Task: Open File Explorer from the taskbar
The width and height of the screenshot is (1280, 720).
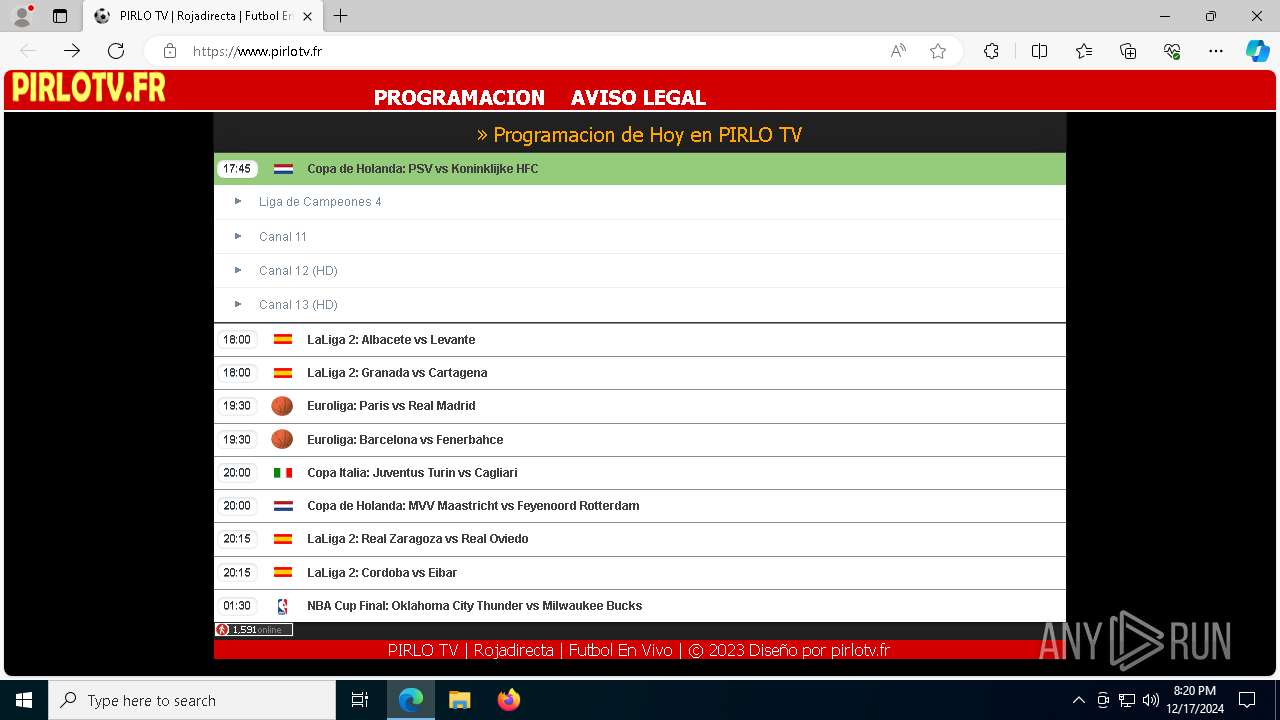Action: click(x=460, y=700)
